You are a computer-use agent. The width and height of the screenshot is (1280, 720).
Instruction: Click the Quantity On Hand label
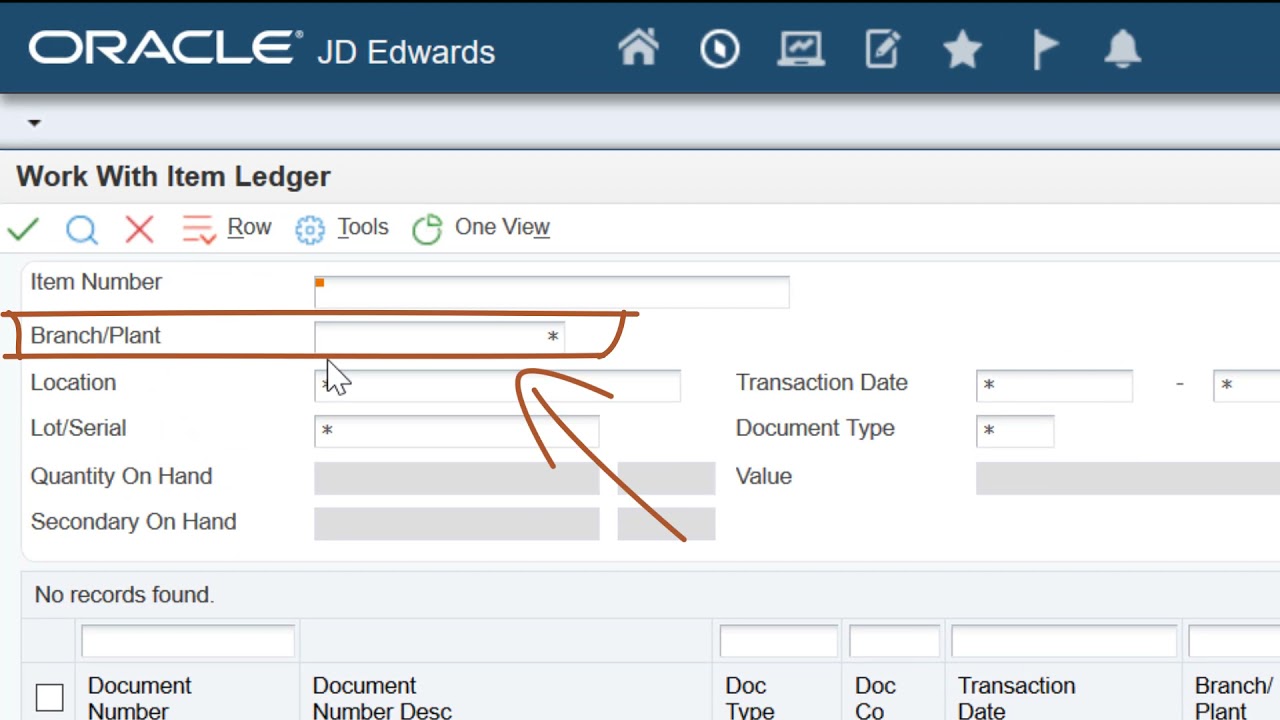pos(121,476)
